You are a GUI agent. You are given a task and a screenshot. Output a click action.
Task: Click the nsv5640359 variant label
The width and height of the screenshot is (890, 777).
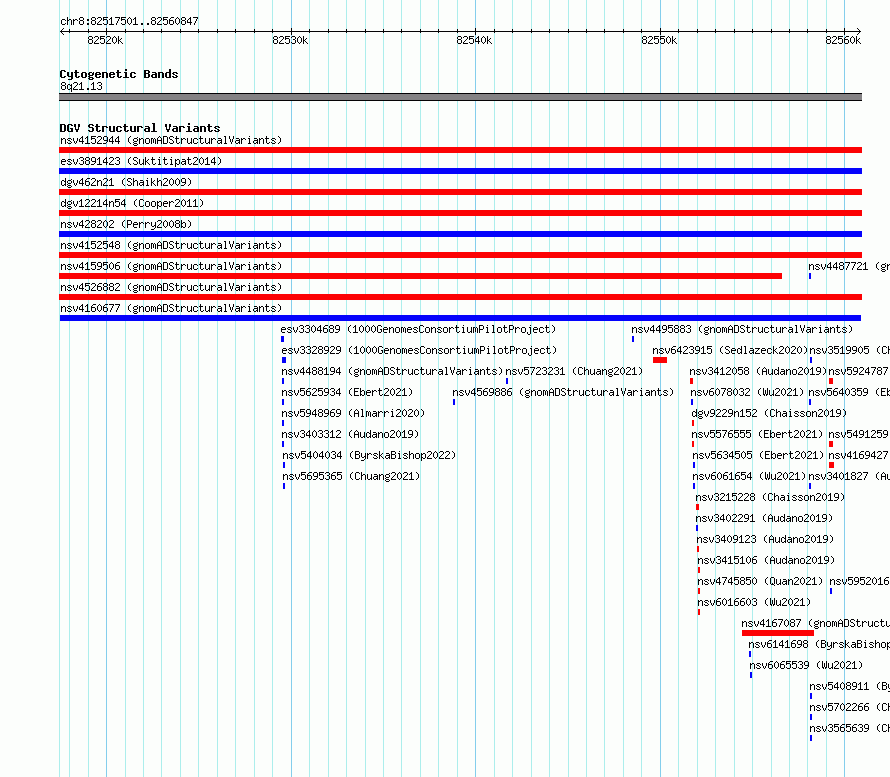[x=849, y=392]
